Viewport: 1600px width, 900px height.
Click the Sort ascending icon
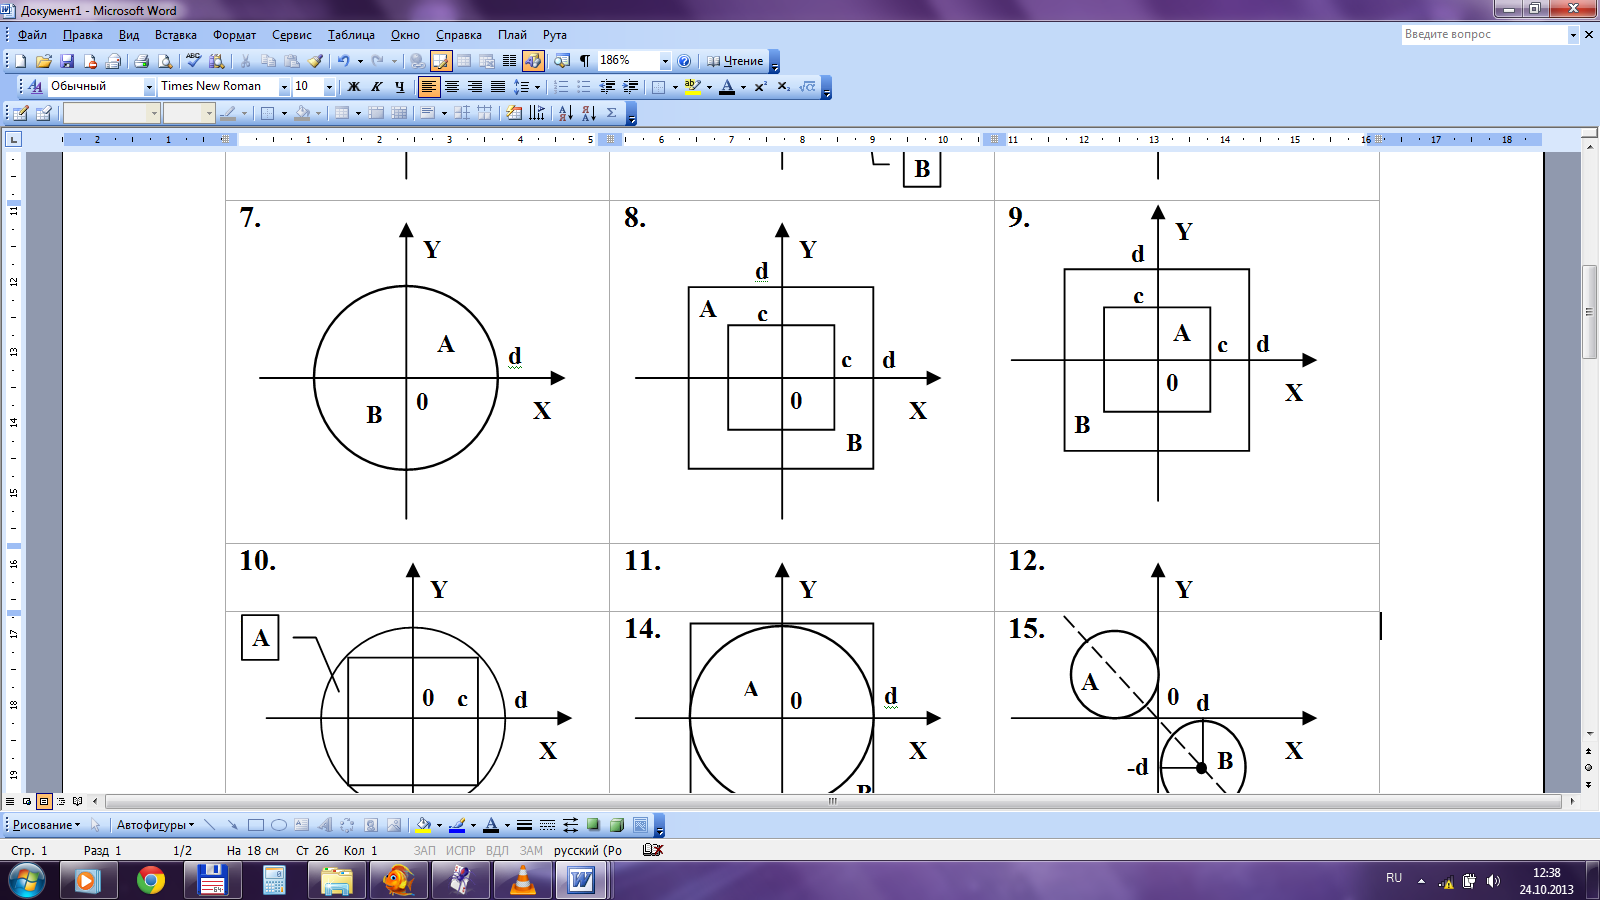pyautogui.click(x=565, y=113)
